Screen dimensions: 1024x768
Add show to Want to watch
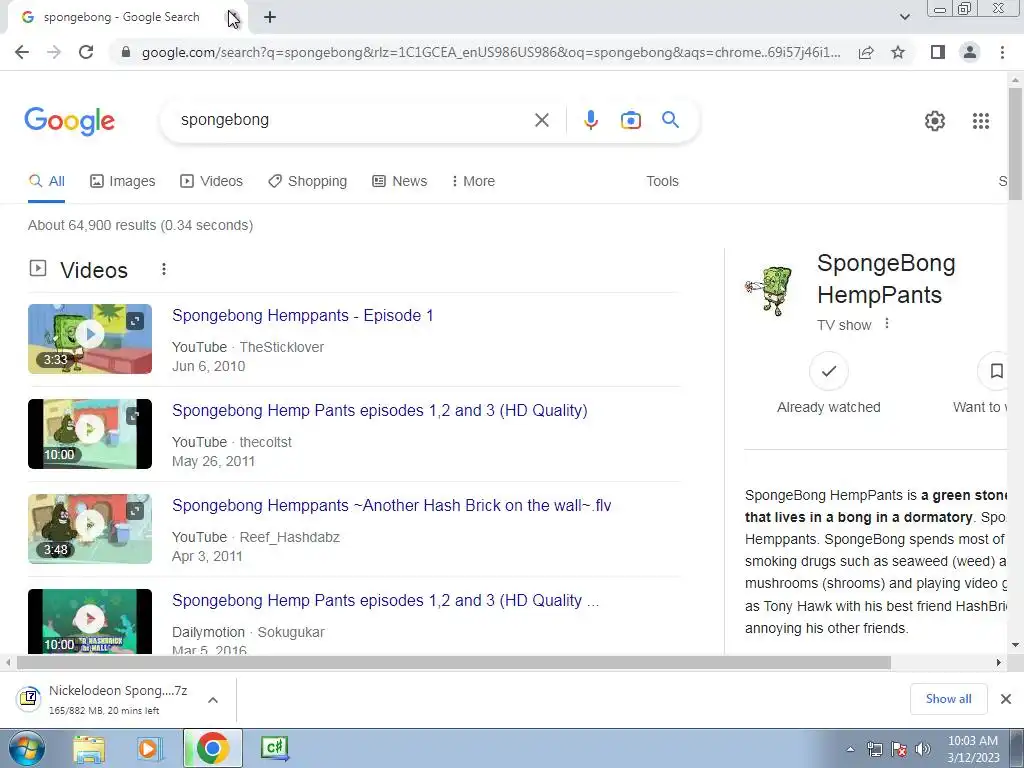(x=995, y=371)
